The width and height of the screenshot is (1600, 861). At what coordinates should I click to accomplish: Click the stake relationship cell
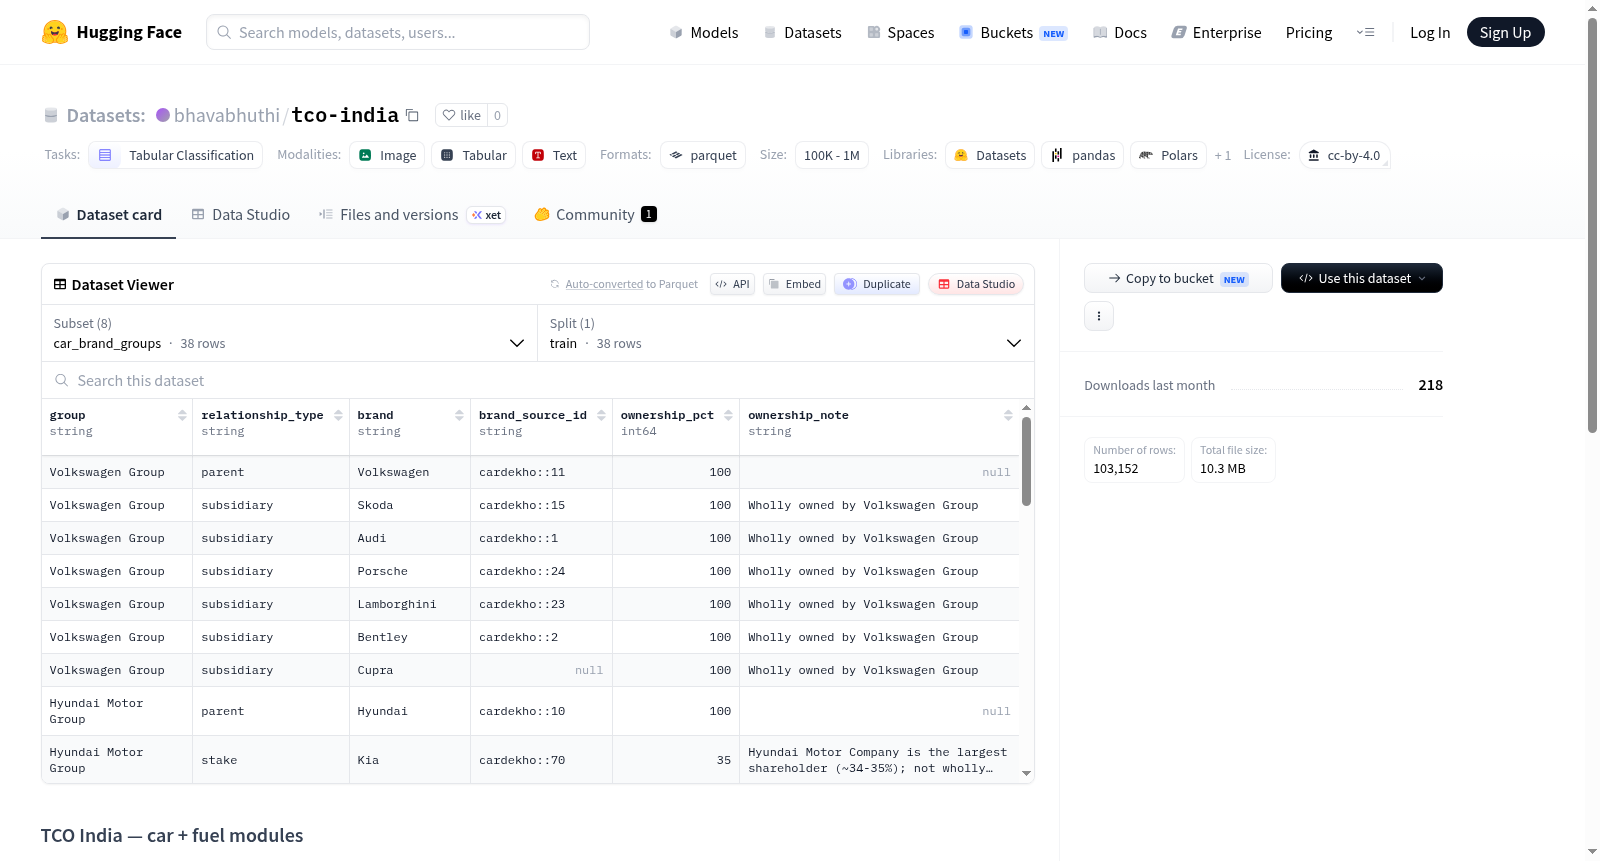(271, 760)
